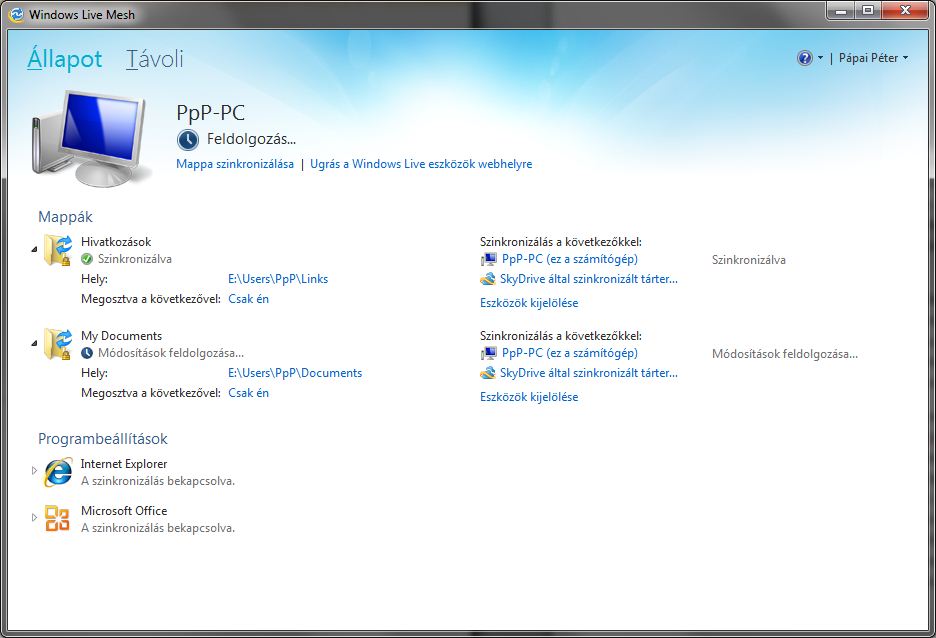Click the PpP-PC computer picture
Image resolution: width=936 pixels, height=638 pixels.
[x=90, y=137]
